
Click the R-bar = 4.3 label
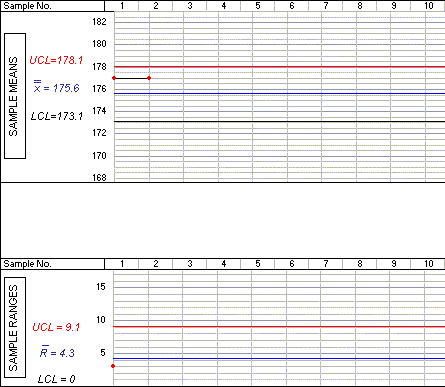[57, 352]
